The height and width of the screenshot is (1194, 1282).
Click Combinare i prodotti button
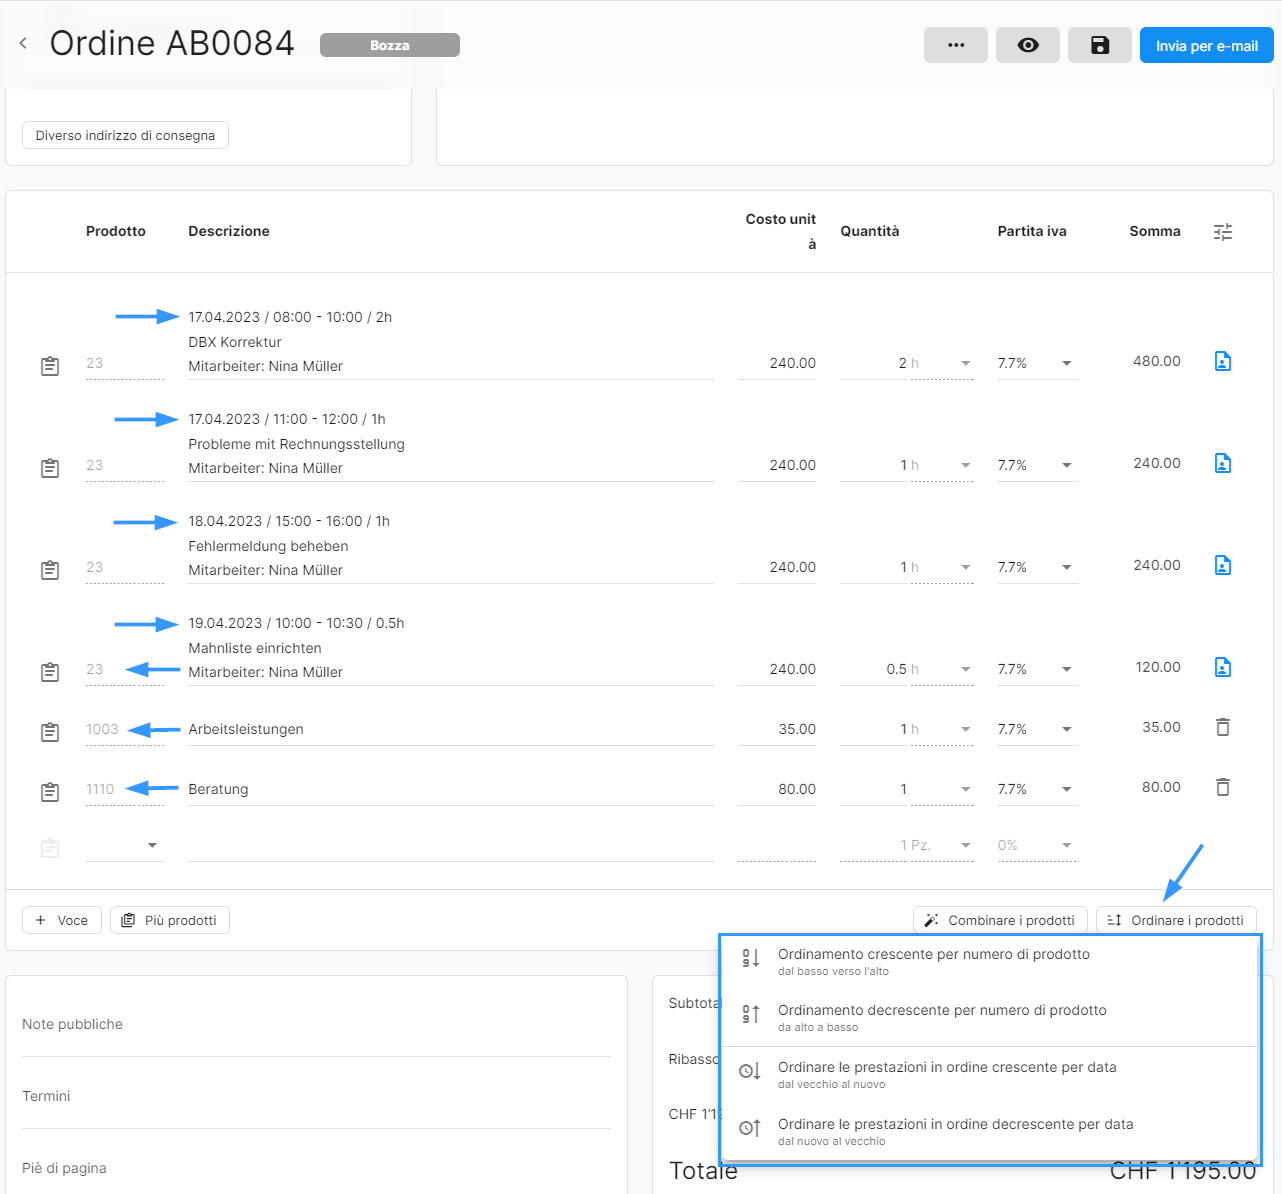click(1000, 920)
